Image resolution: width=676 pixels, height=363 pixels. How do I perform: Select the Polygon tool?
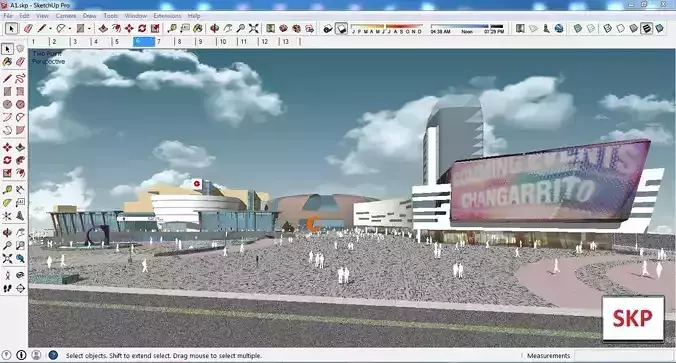pos(20,104)
